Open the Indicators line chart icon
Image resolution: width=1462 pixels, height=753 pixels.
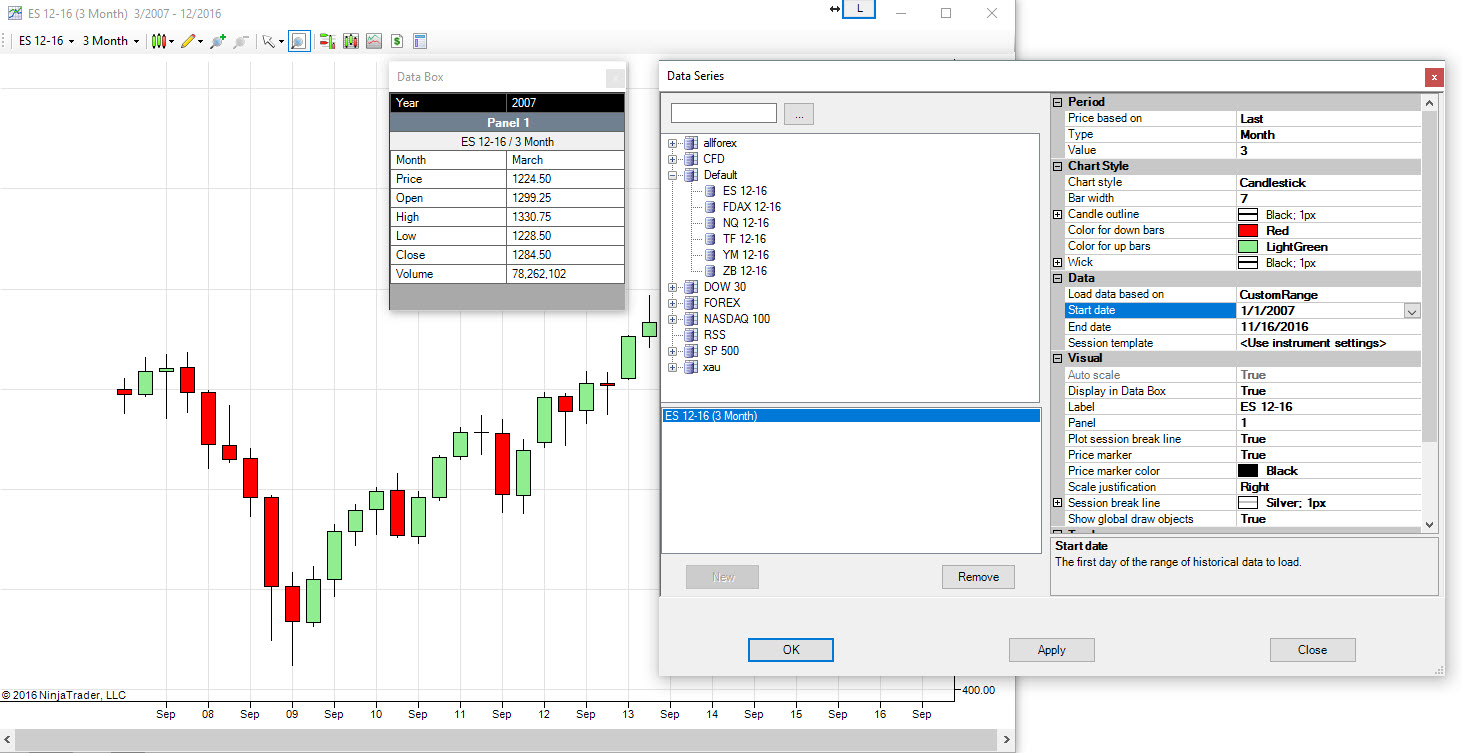[374, 41]
